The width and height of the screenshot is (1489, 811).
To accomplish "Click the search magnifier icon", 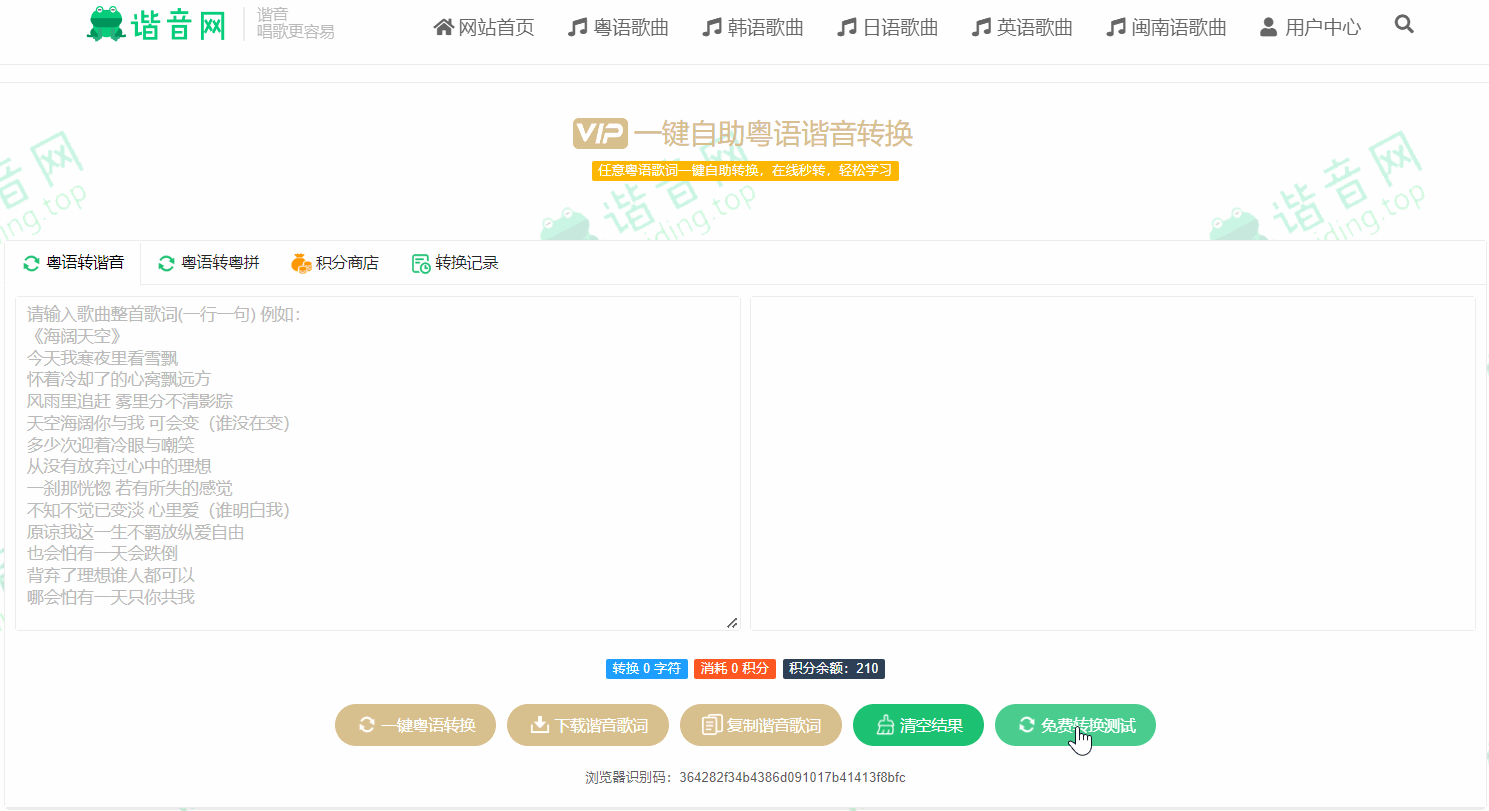I will coord(1404,25).
